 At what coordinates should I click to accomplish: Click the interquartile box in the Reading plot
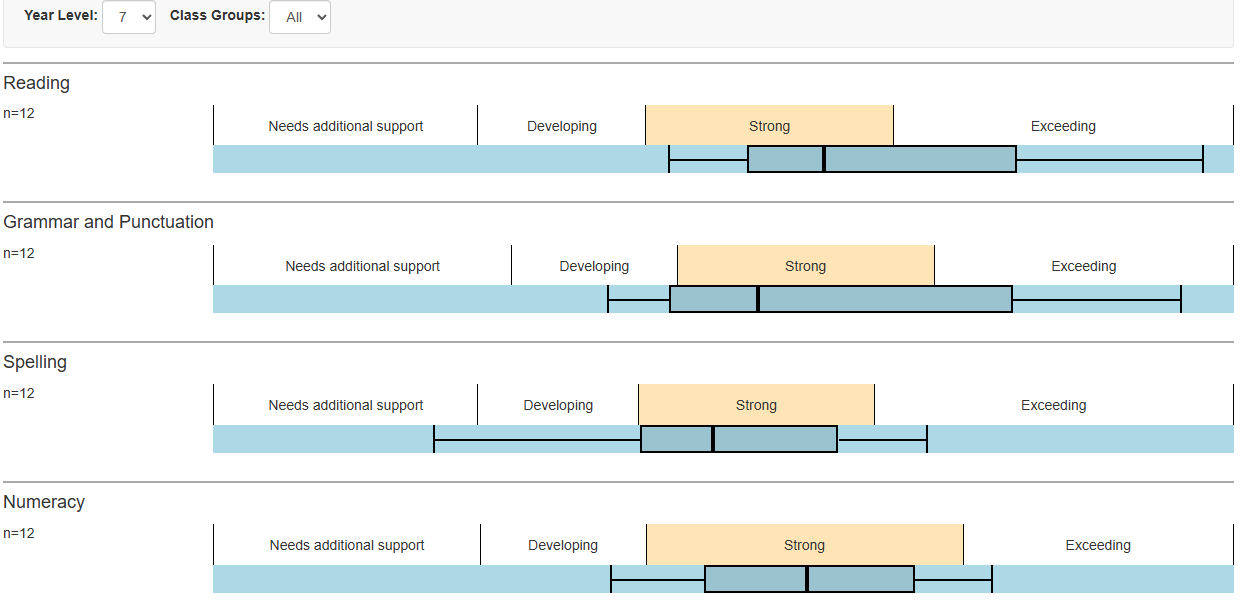pyautogui.click(x=882, y=159)
